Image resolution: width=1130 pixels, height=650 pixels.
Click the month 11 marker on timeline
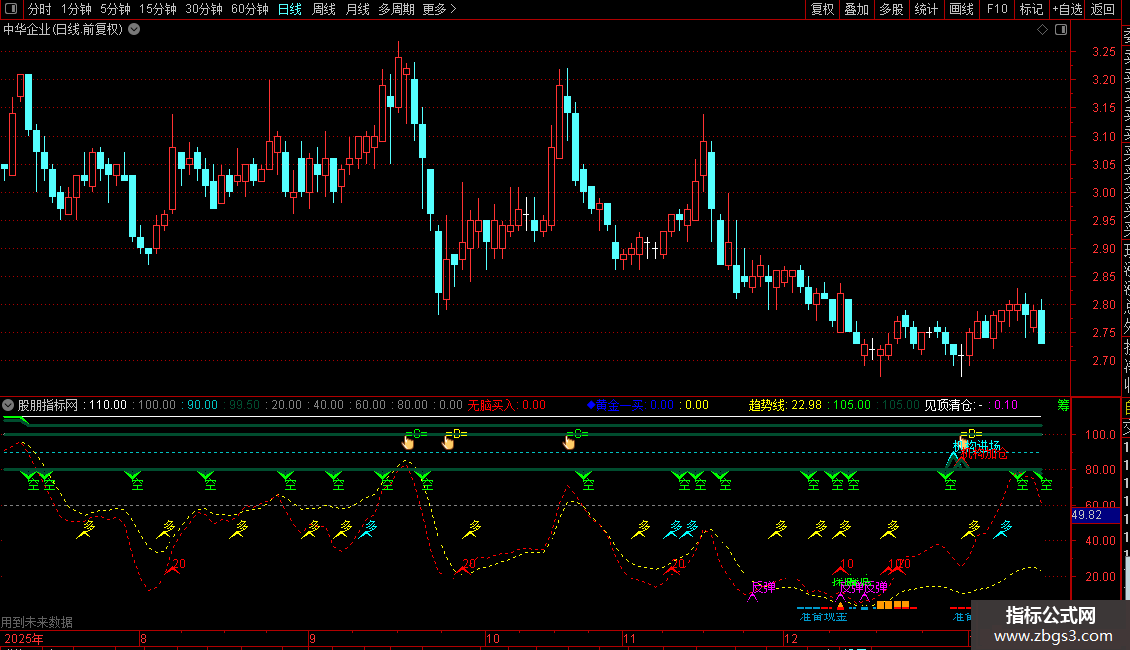(629, 638)
